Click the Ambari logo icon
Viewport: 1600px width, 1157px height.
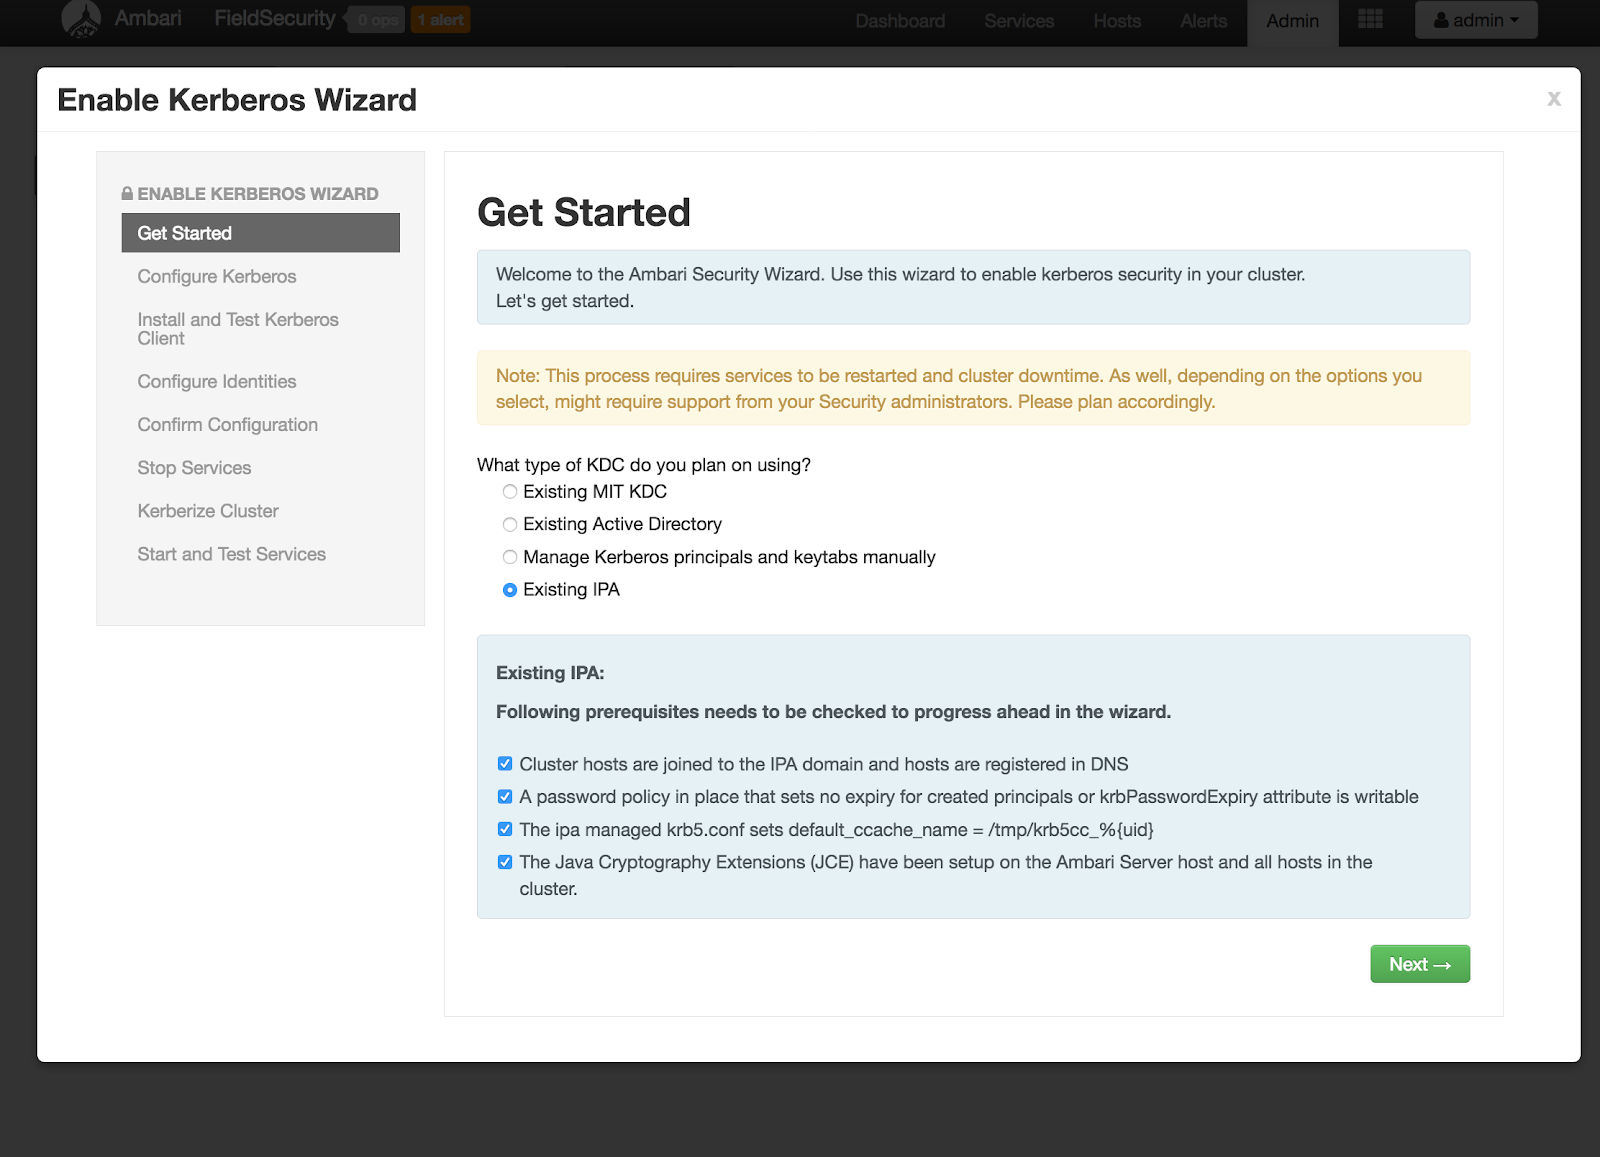(x=81, y=19)
